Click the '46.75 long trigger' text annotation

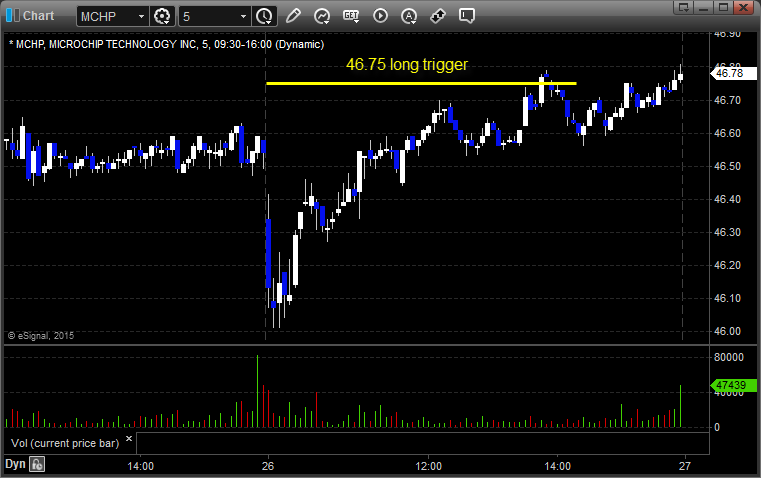click(407, 65)
